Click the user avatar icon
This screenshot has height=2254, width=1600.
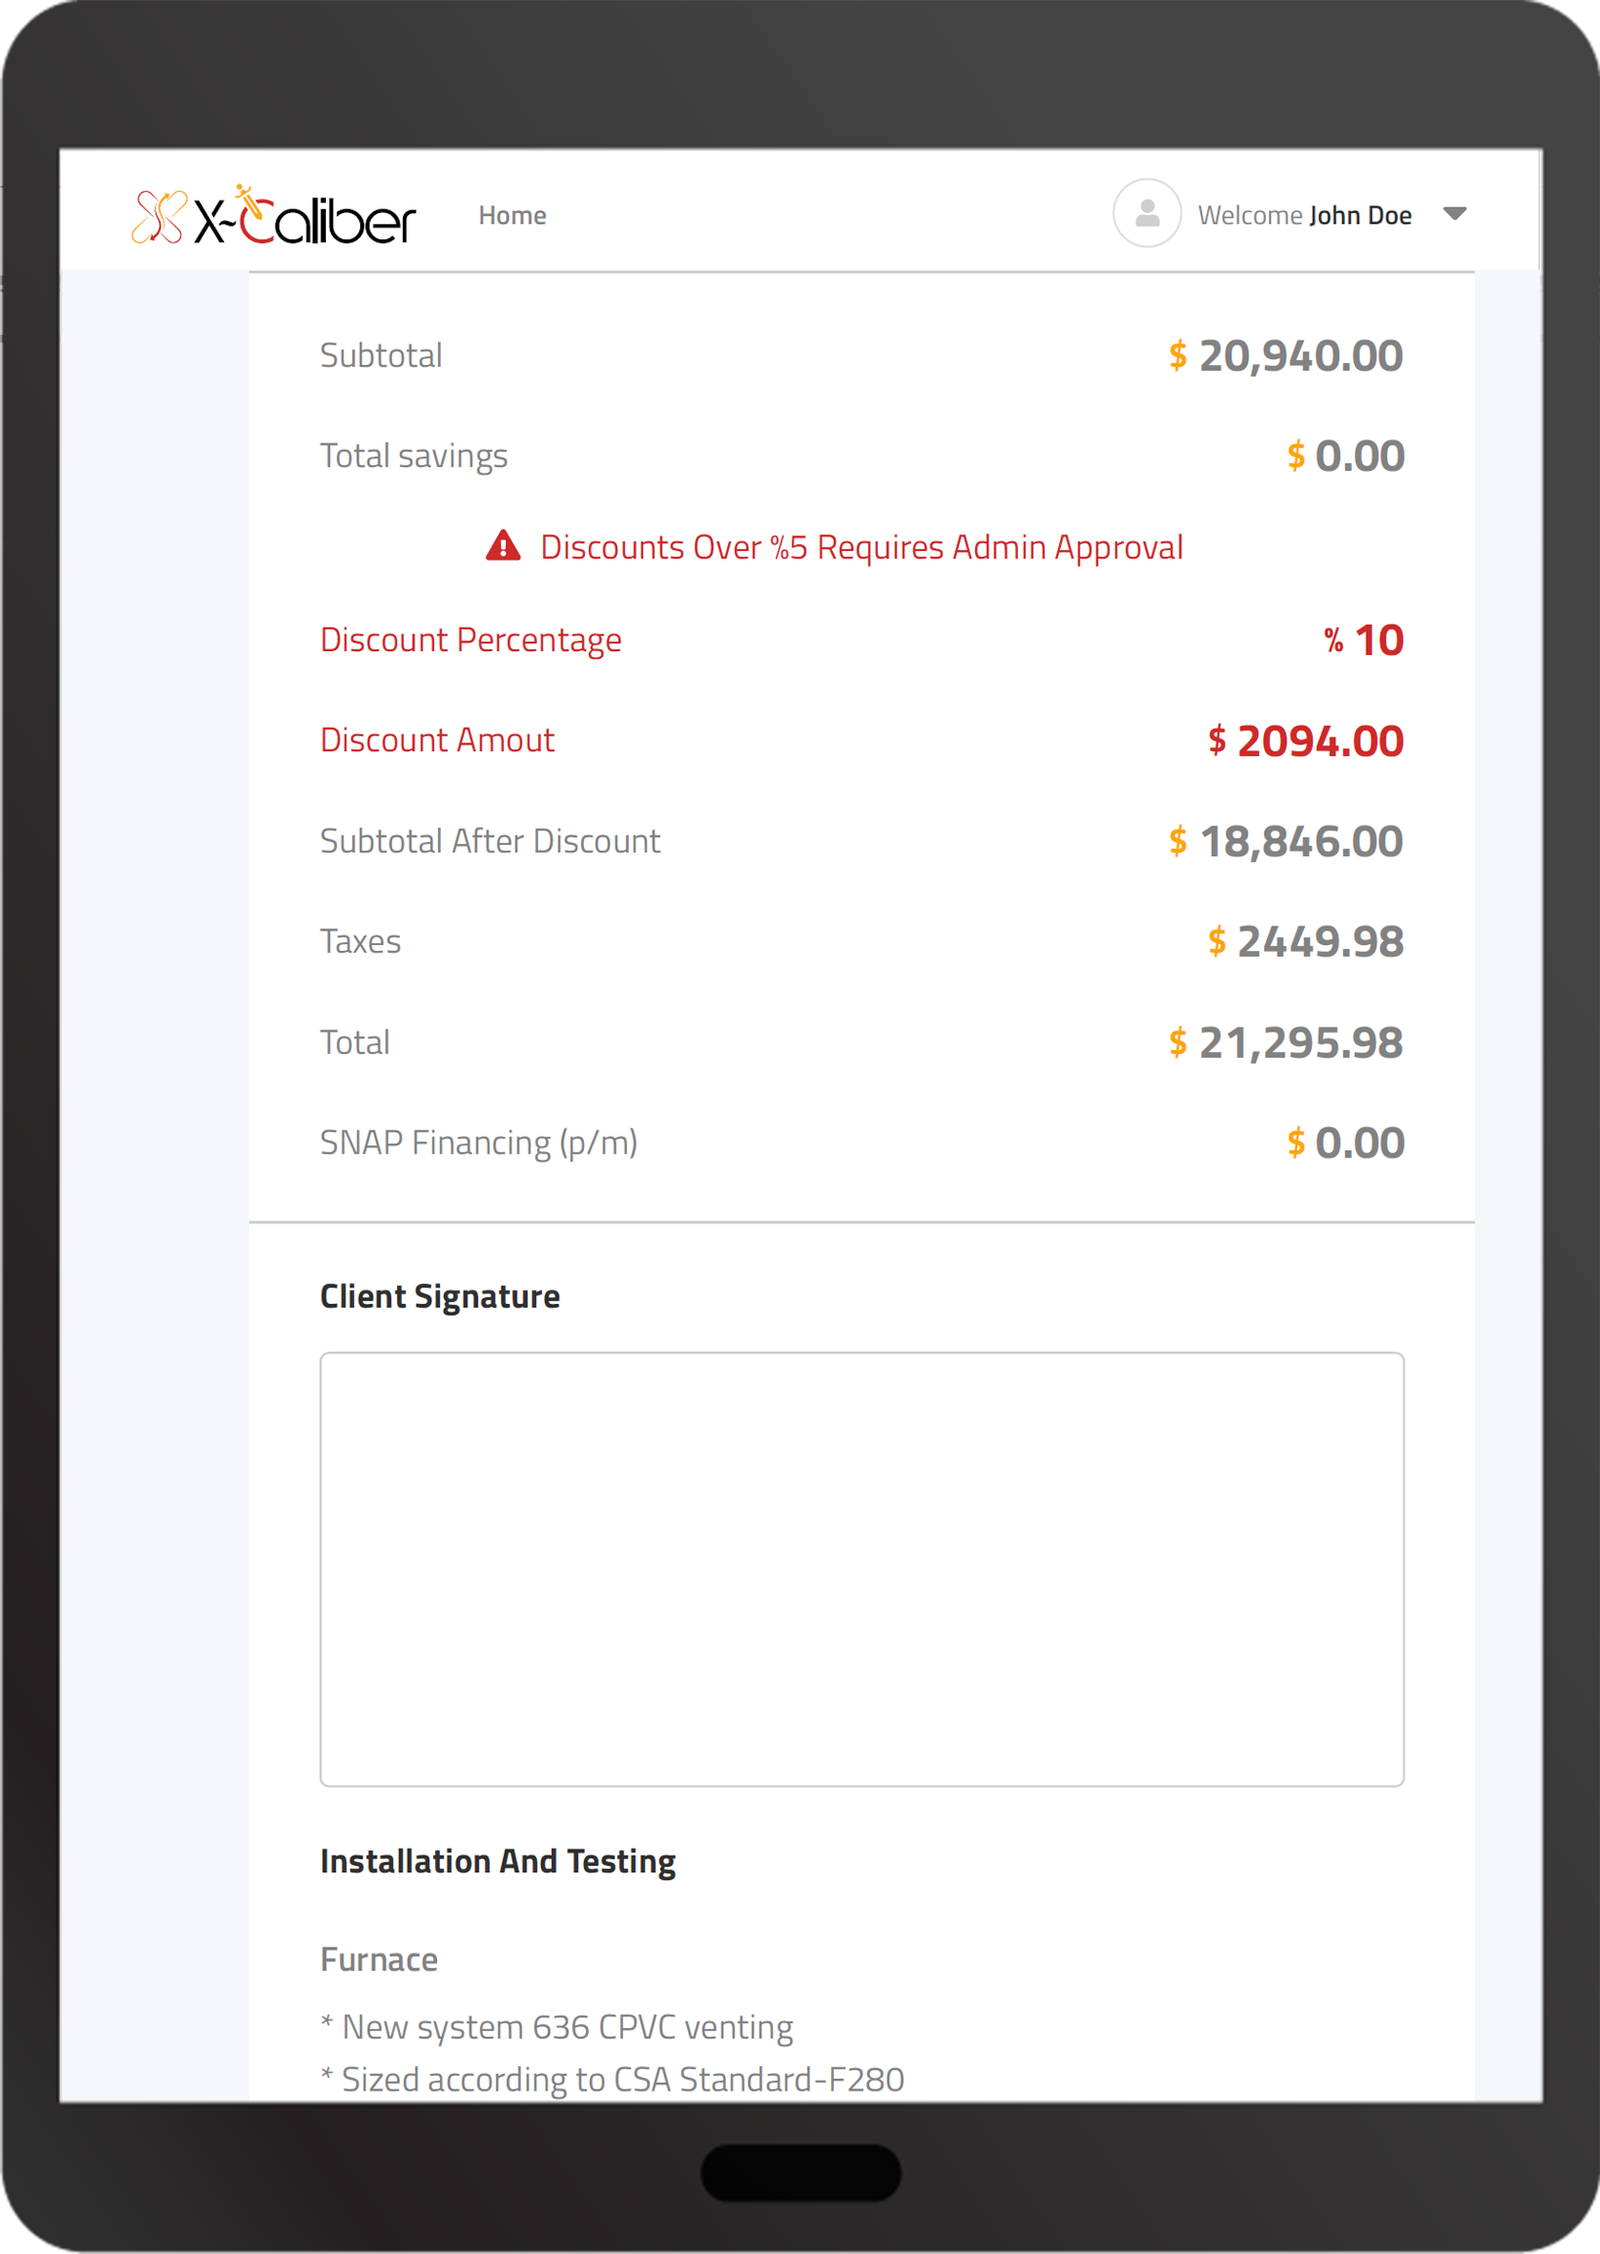click(1147, 213)
